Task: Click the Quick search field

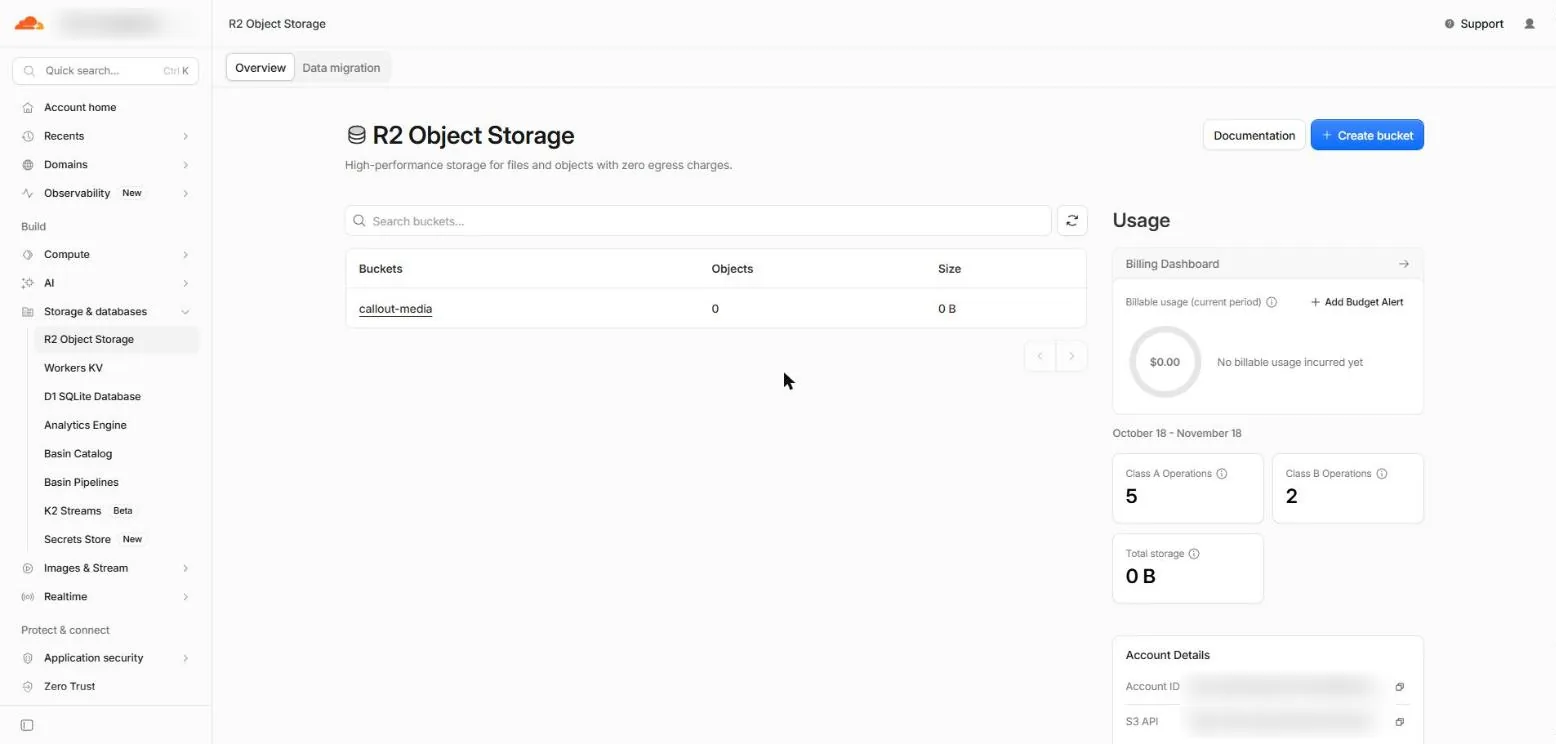Action: point(105,71)
